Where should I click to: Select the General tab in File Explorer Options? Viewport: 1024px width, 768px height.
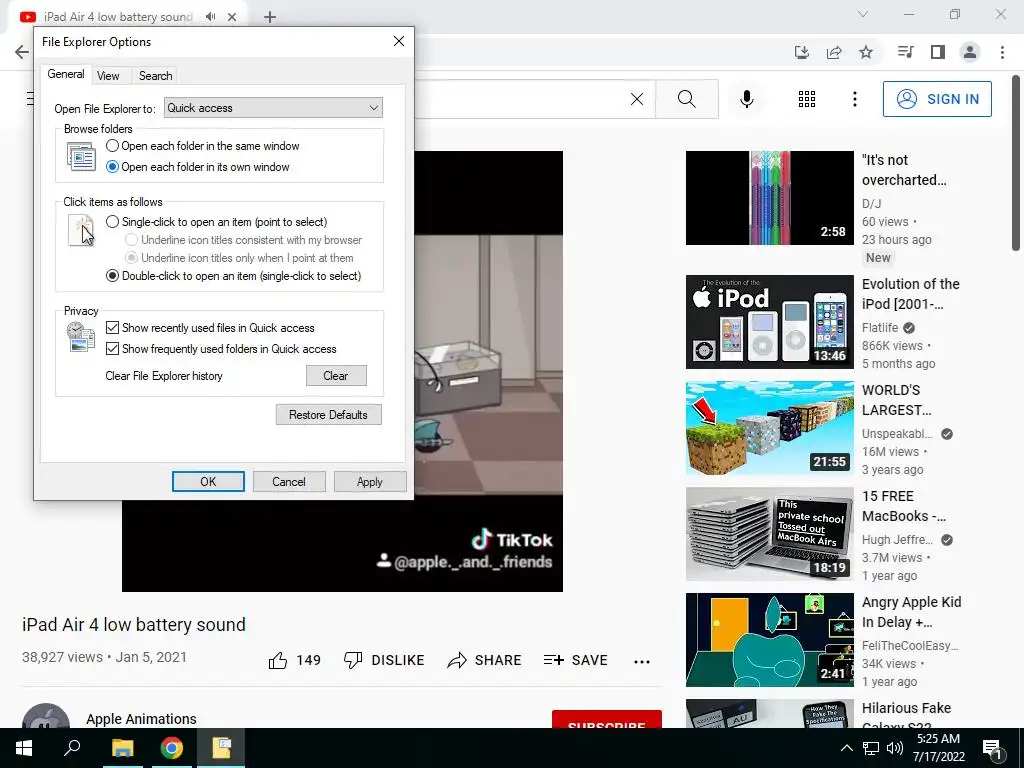point(65,74)
